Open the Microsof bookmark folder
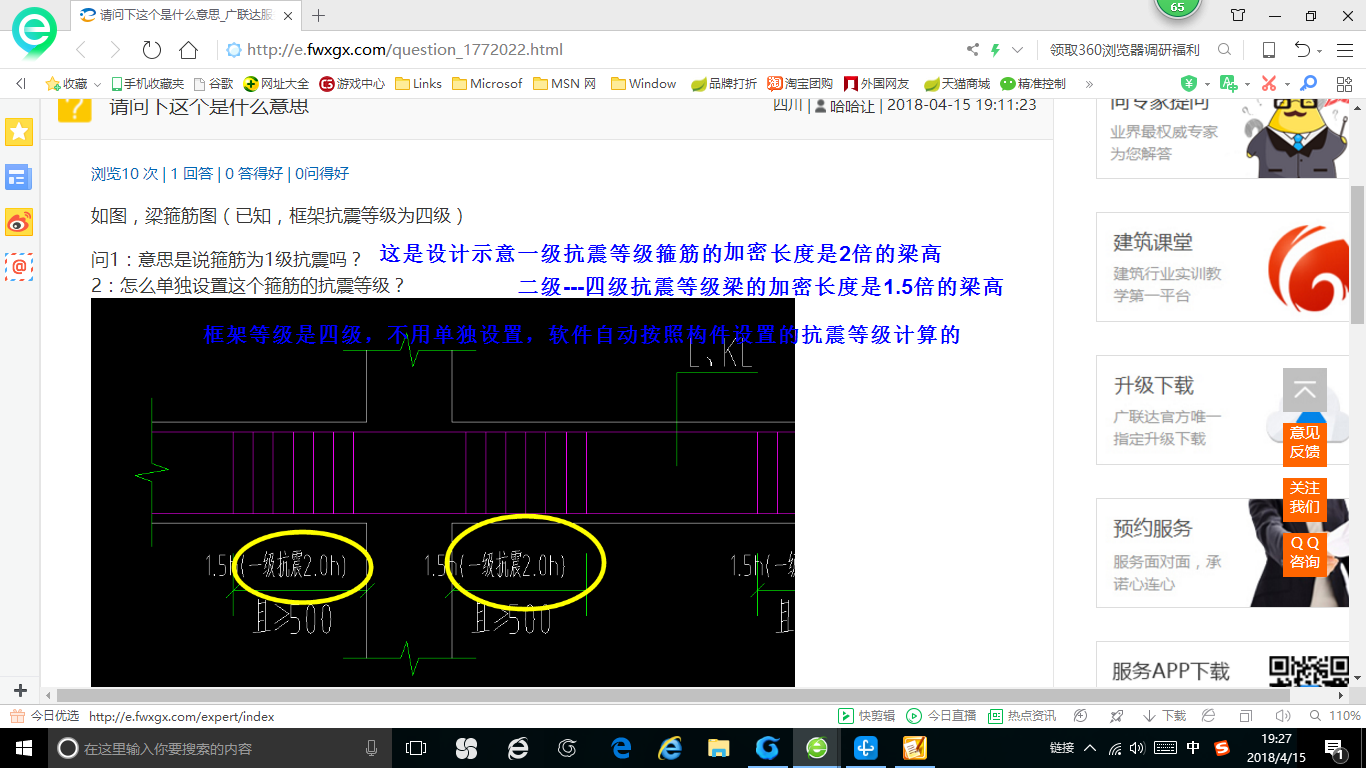Image resolution: width=1366 pixels, height=768 pixels. [x=487, y=84]
